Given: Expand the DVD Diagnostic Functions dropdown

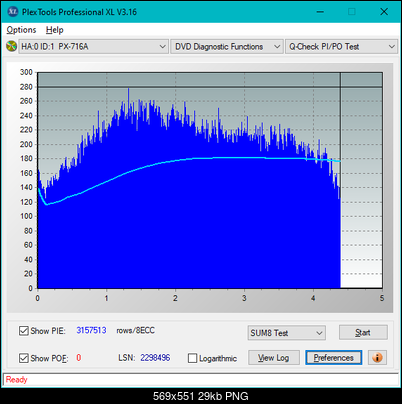Looking at the screenshot, I should 227,46.
